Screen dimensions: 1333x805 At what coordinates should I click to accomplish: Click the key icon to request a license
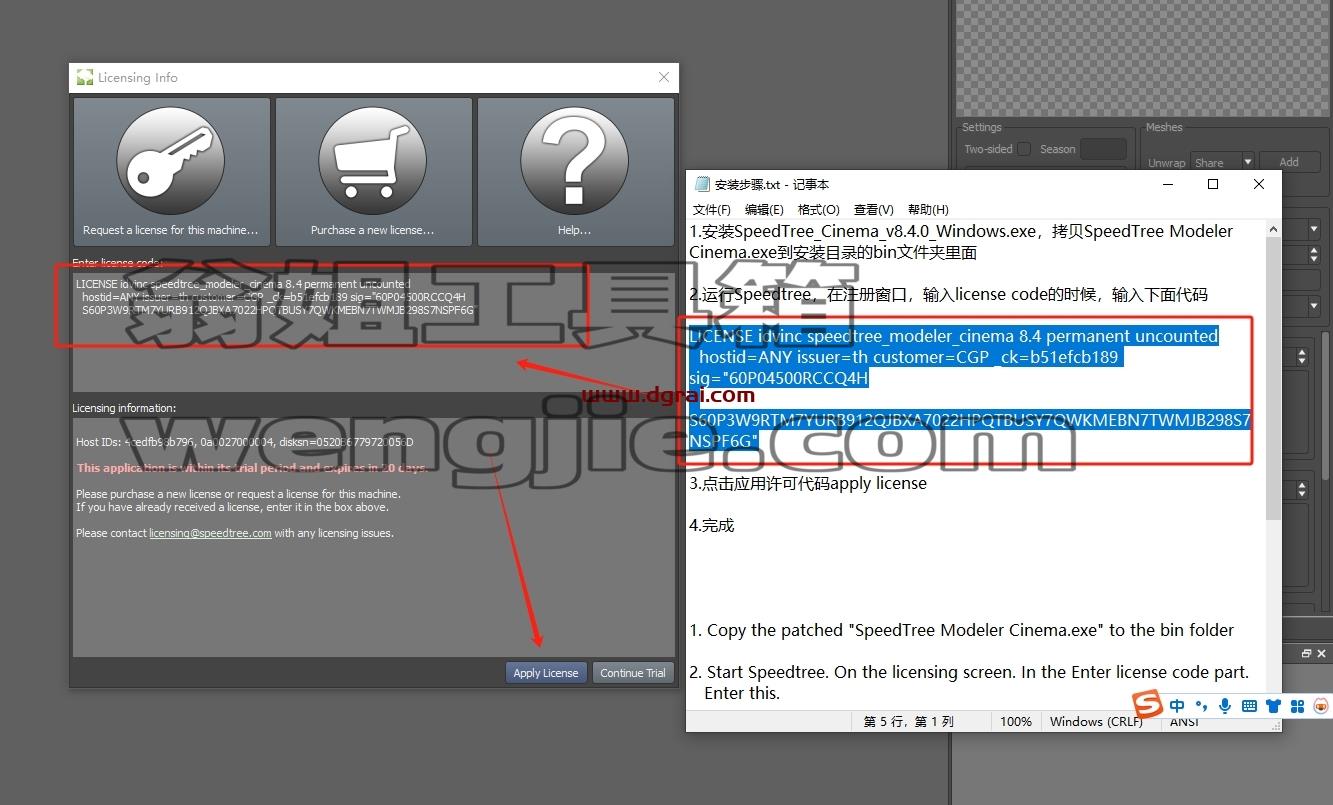pyautogui.click(x=171, y=162)
